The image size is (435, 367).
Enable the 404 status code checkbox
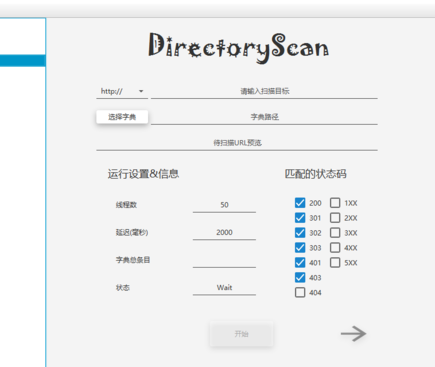[x=300, y=292]
